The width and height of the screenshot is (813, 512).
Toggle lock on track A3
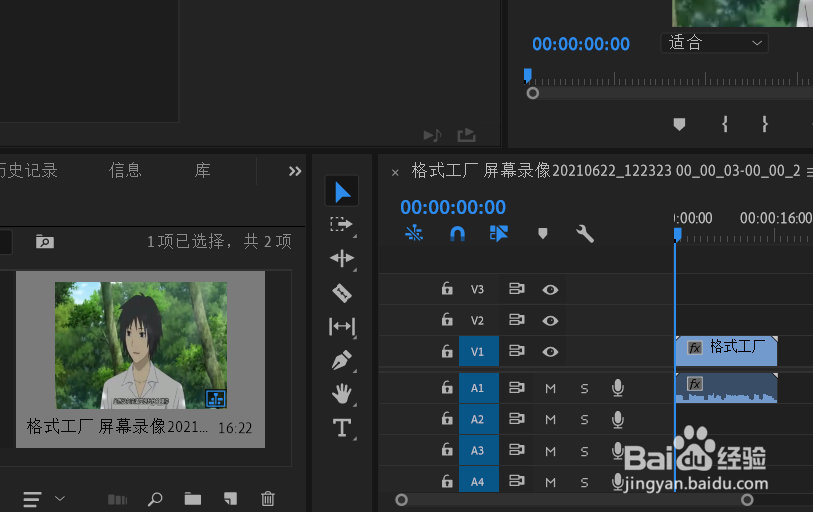(447, 450)
